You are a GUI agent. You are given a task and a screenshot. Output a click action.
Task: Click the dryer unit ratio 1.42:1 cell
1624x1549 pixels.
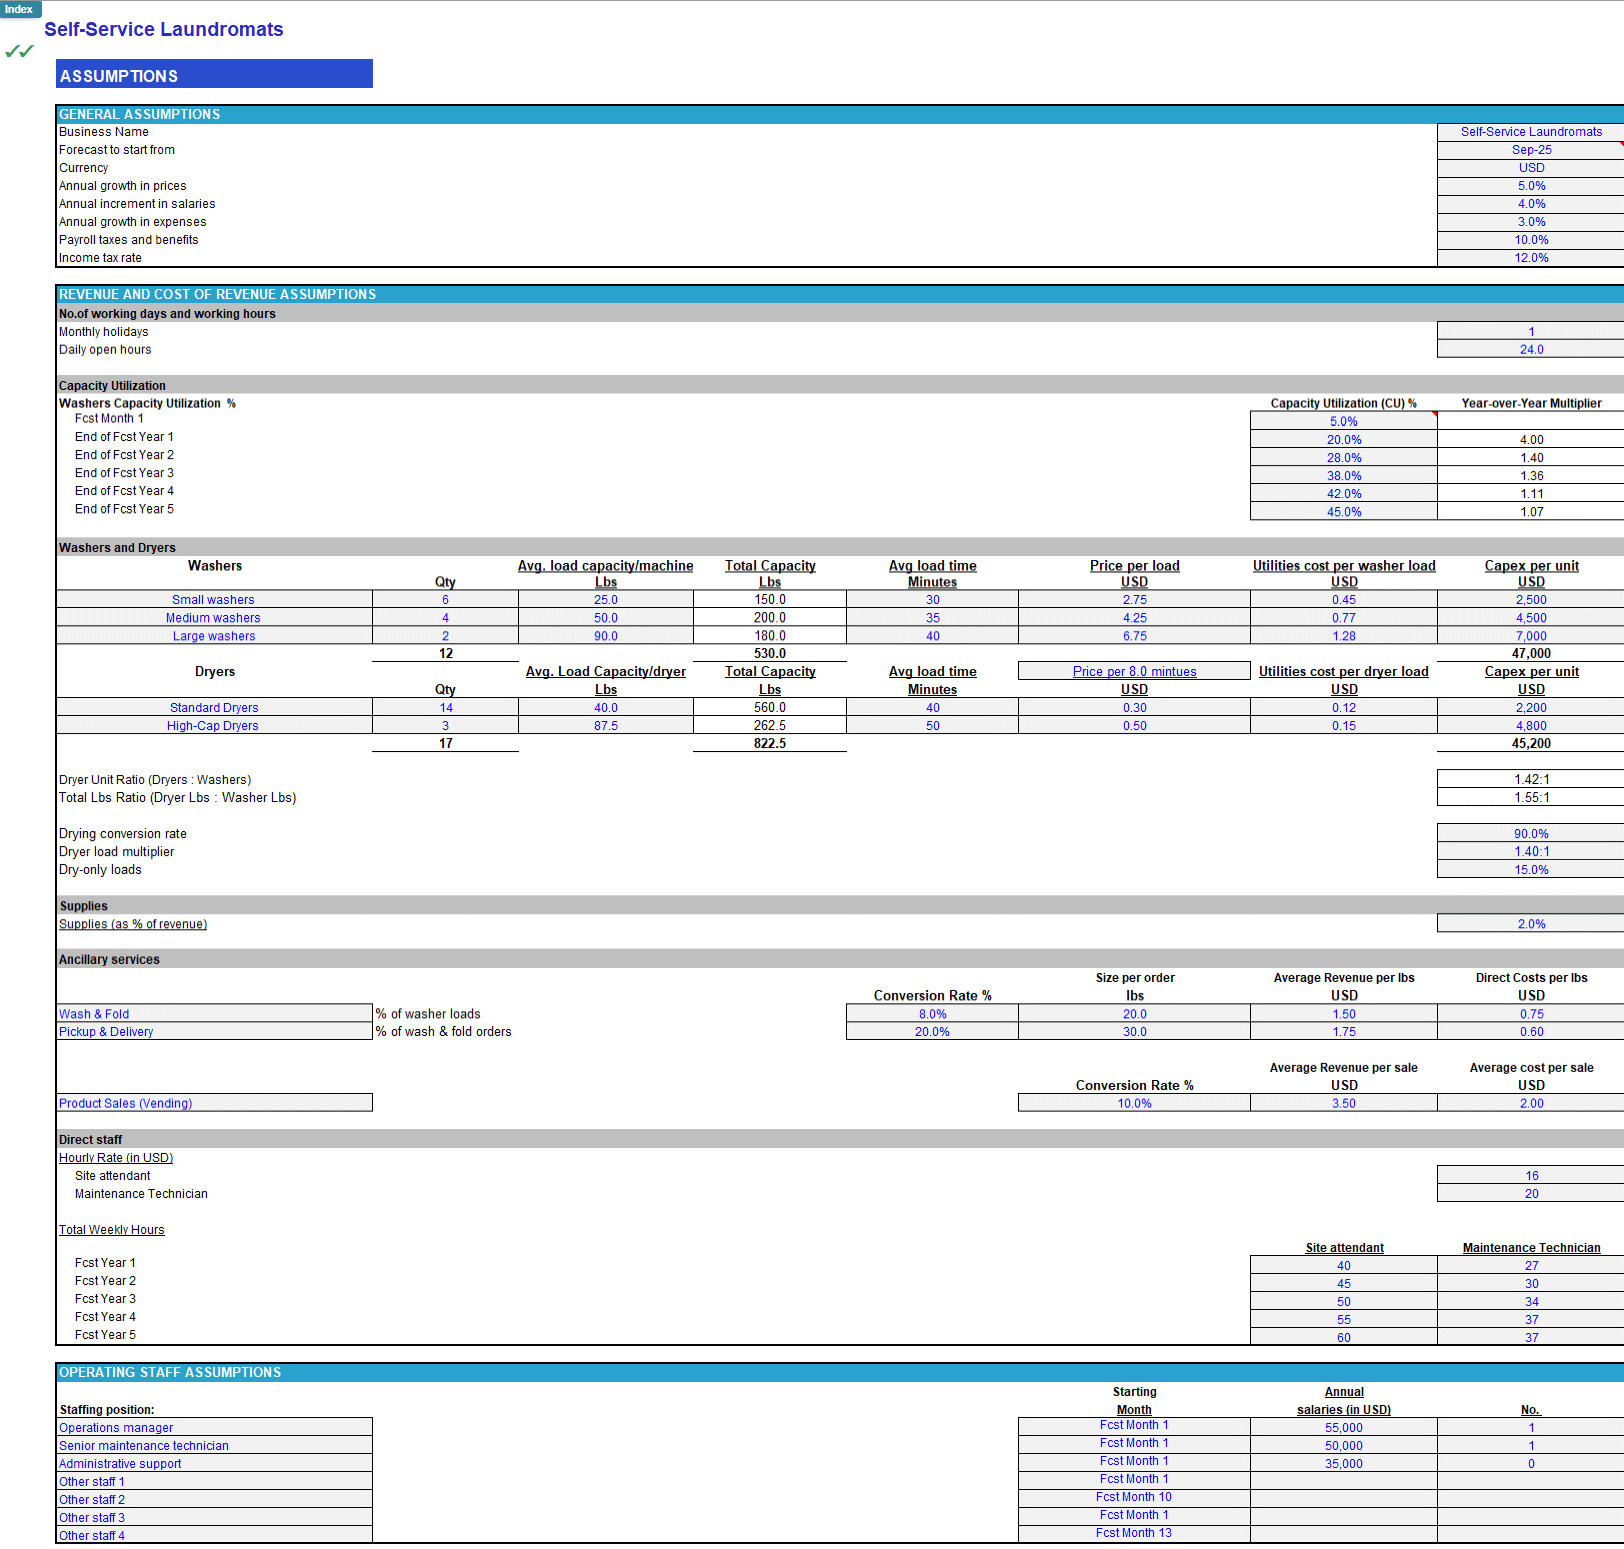point(1530,780)
